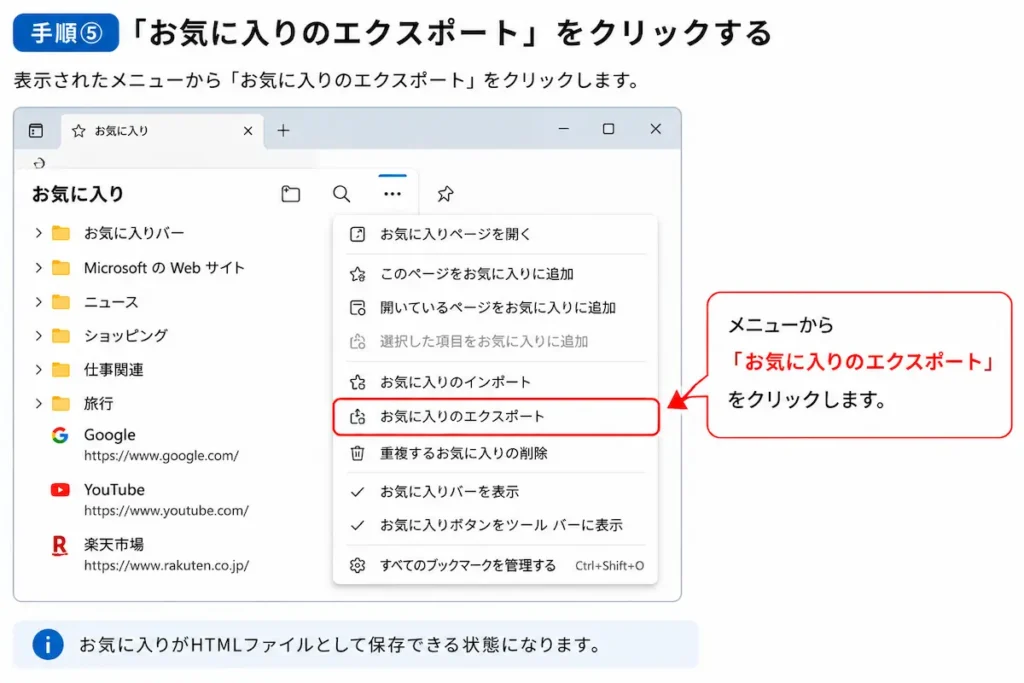
Task: Choose お気に入りのインポート menu item
Action: pyautogui.click(x=495, y=382)
